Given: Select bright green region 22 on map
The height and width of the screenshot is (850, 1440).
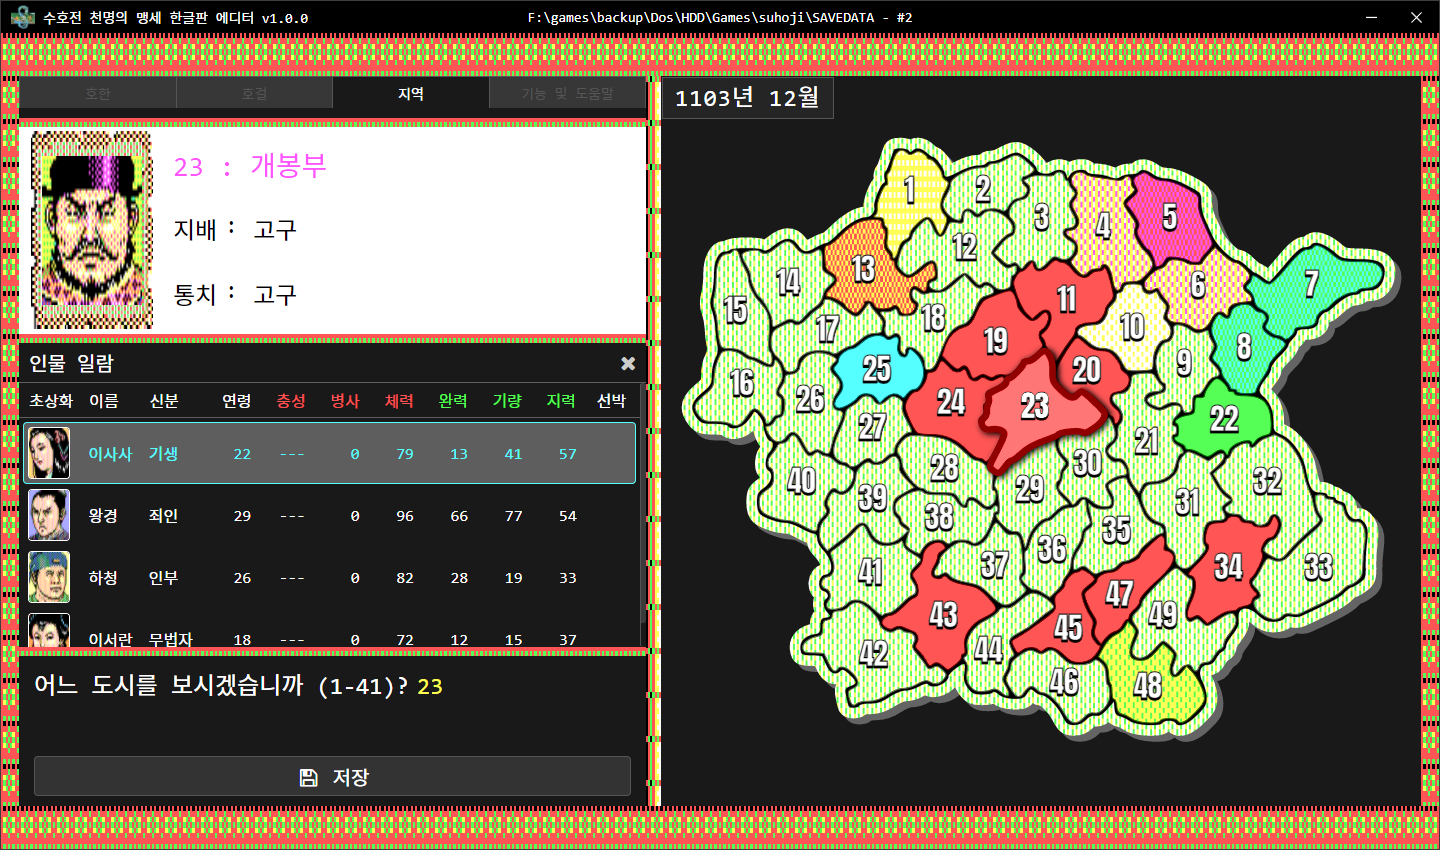Looking at the screenshot, I should (x=1224, y=418).
